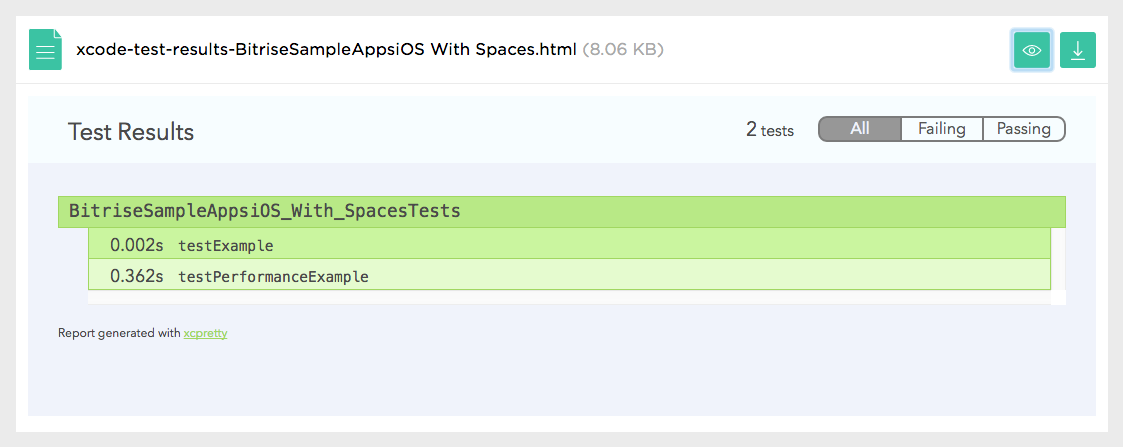This screenshot has width=1123, height=447.
Task: Open the xcpretty link
Action: tap(206, 333)
